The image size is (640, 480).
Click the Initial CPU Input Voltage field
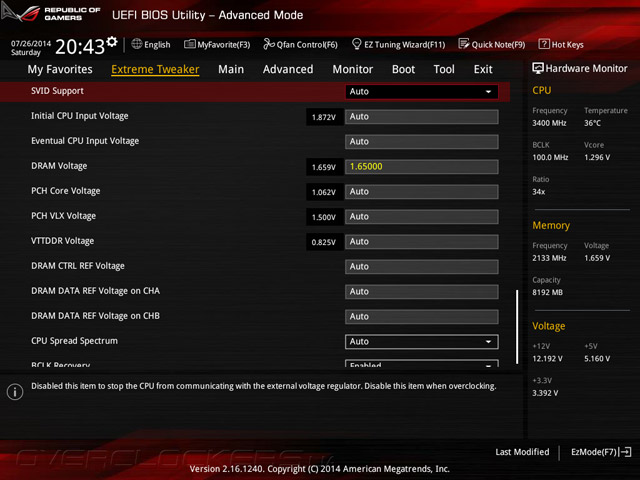tap(422, 117)
